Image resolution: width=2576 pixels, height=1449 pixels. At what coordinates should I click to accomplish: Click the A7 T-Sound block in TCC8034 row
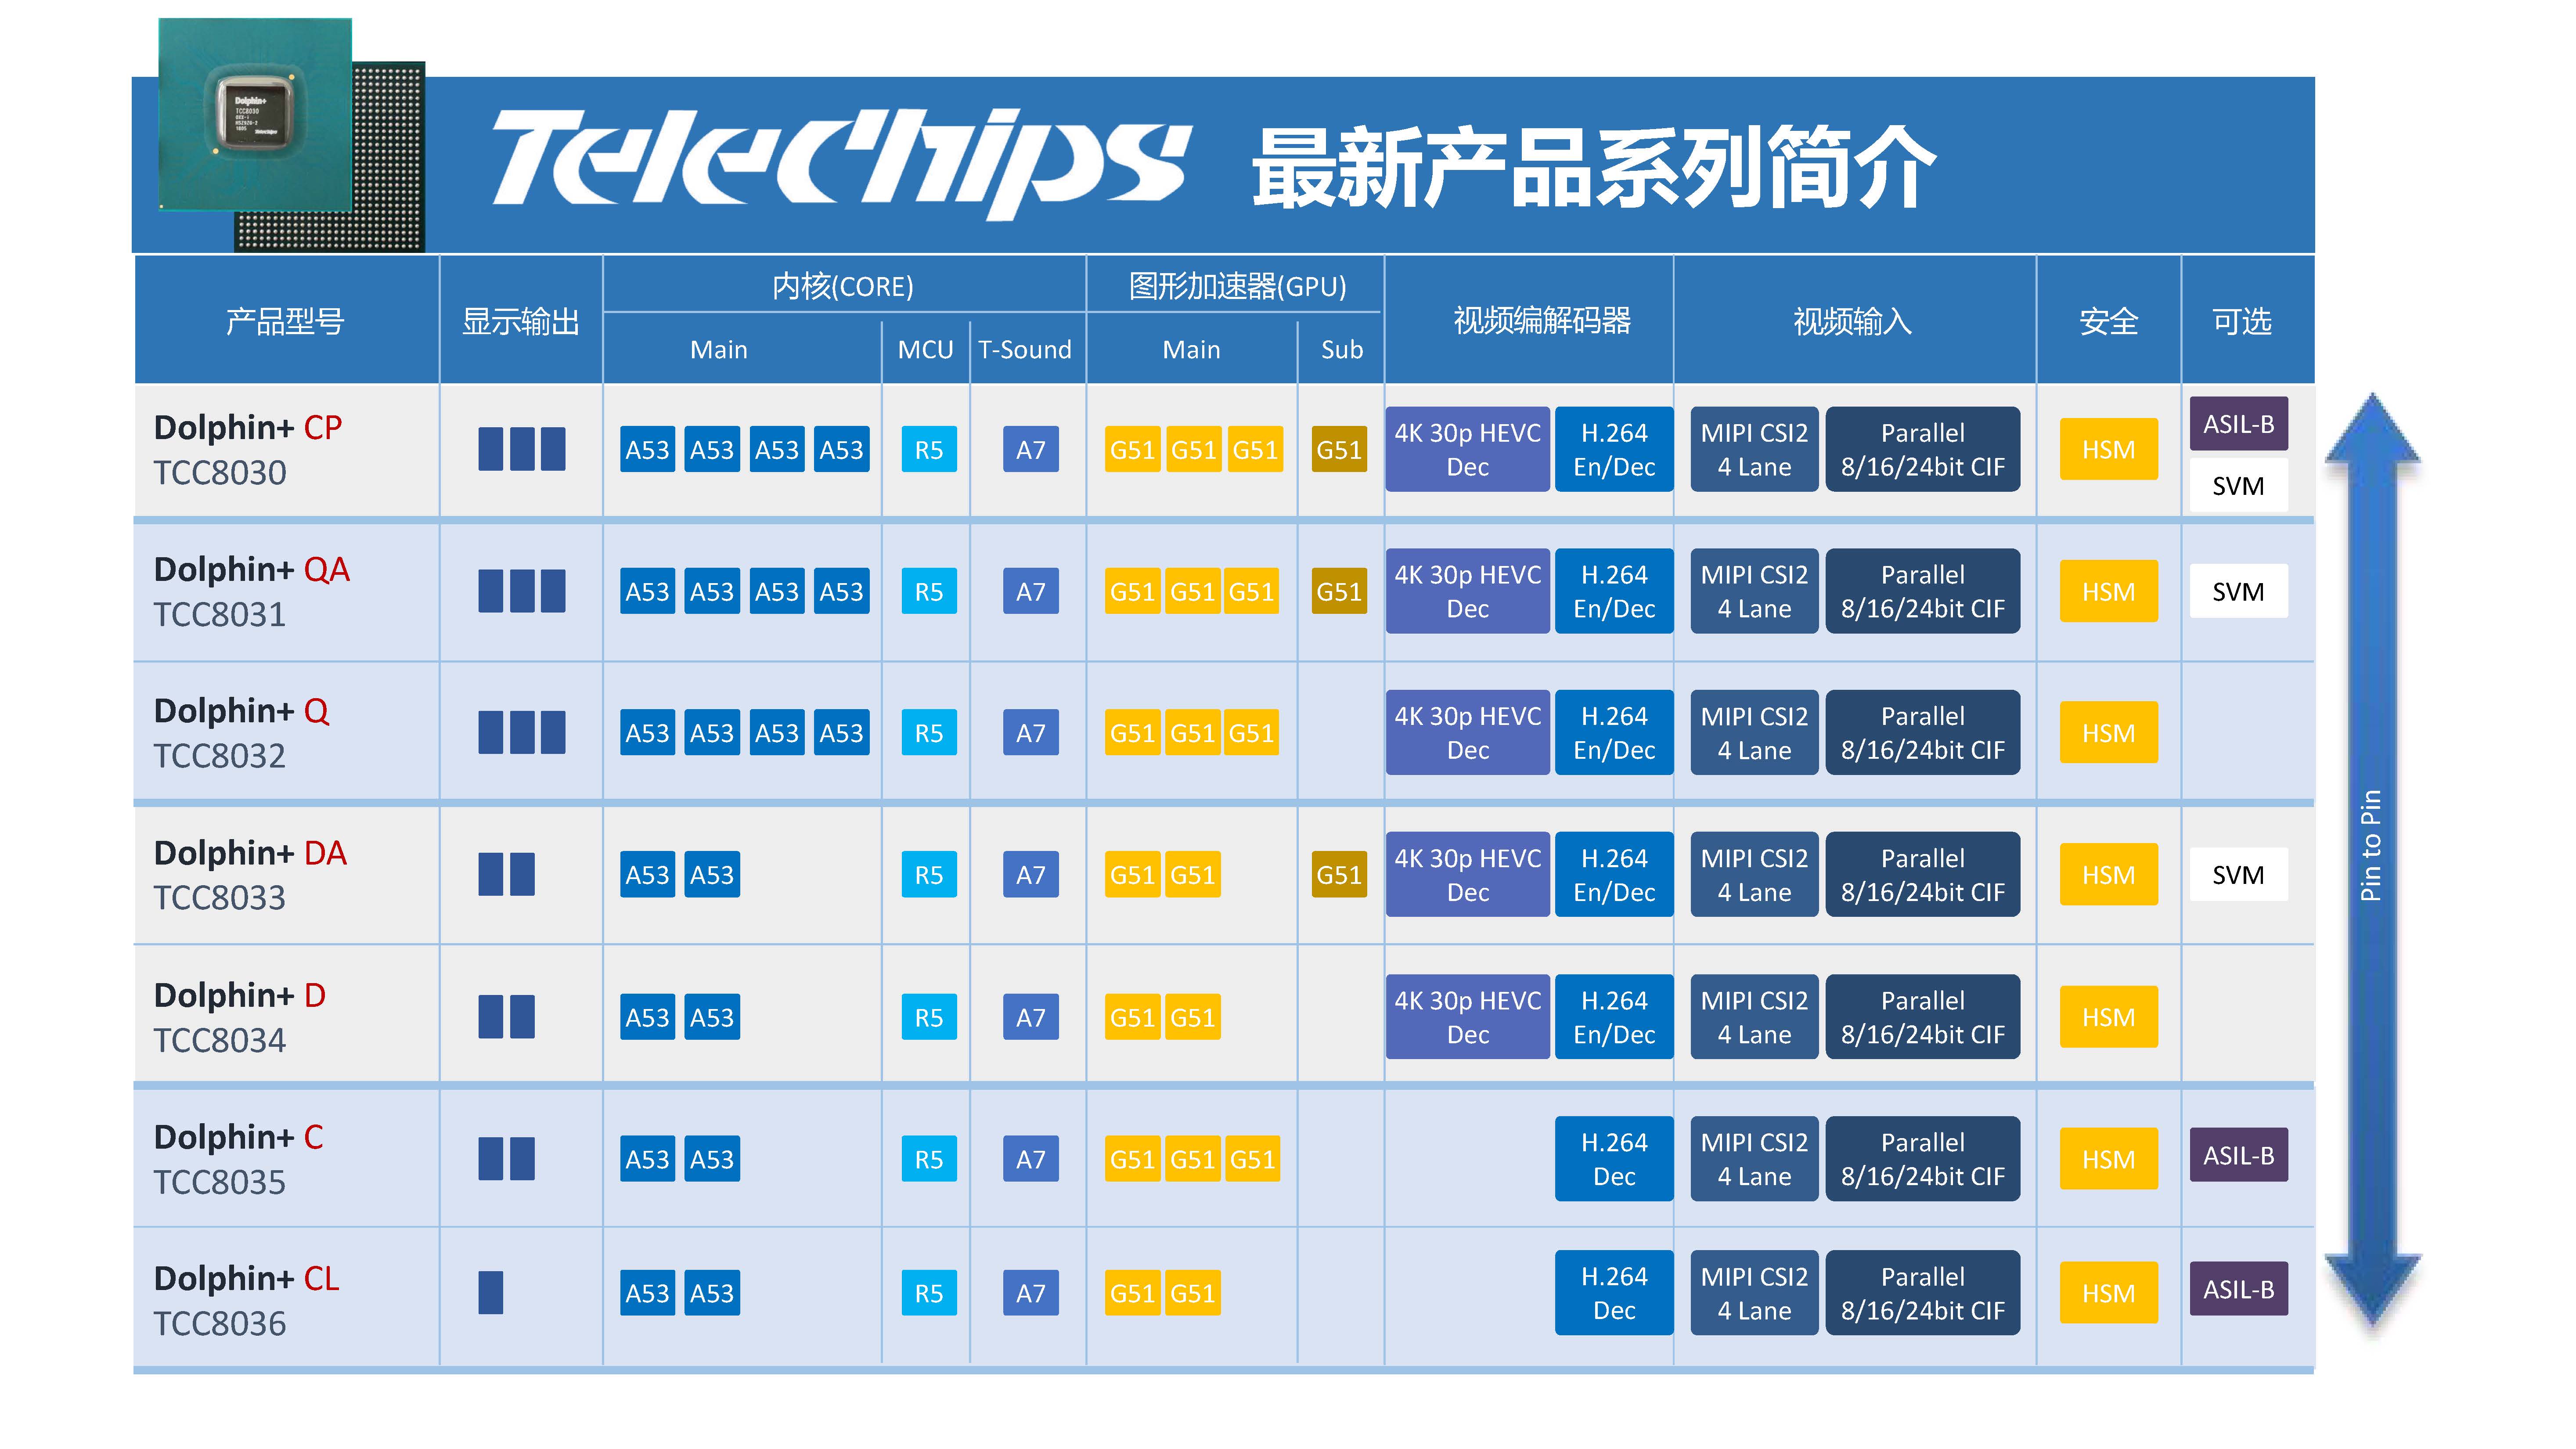[x=1030, y=1017]
